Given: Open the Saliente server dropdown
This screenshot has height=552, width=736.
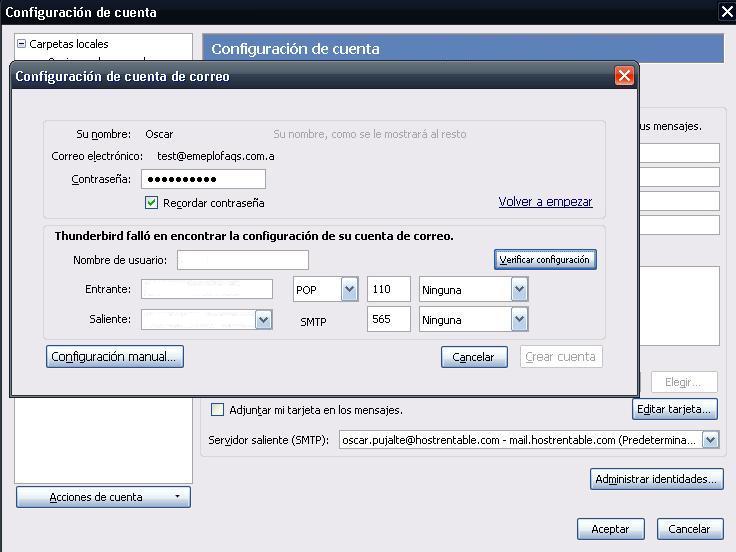Looking at the screenshot, I should (x=263, y=320).
